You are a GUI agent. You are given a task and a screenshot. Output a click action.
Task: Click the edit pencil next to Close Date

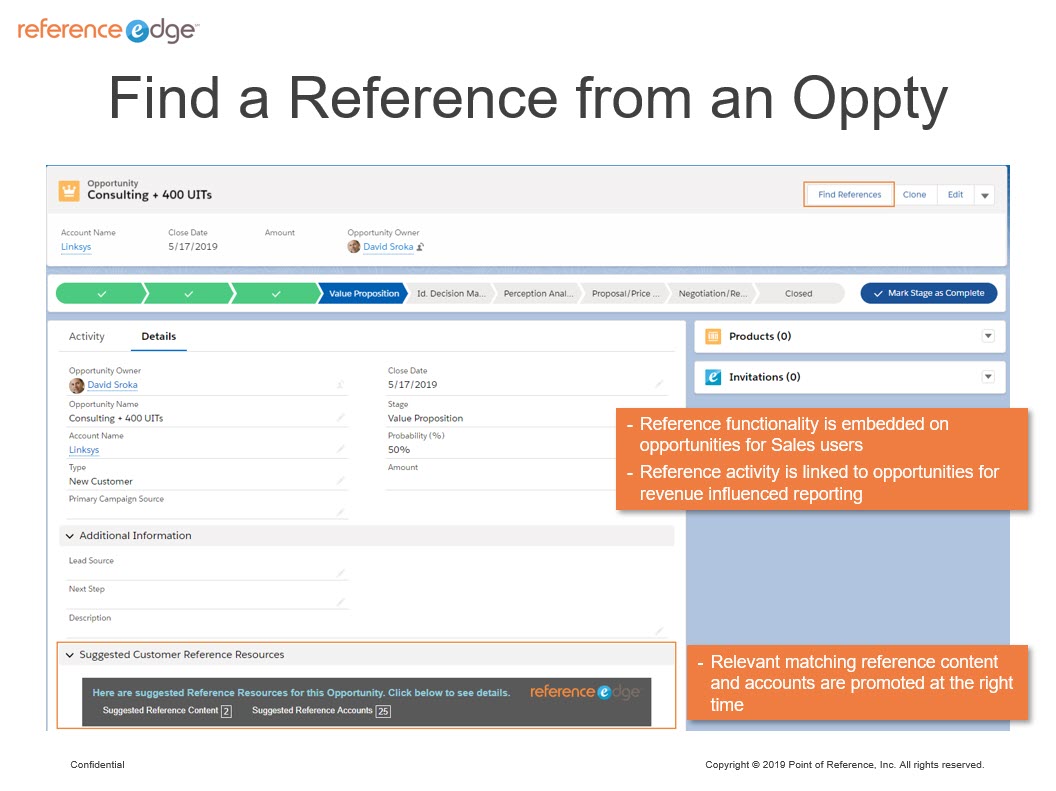(659, 384)
